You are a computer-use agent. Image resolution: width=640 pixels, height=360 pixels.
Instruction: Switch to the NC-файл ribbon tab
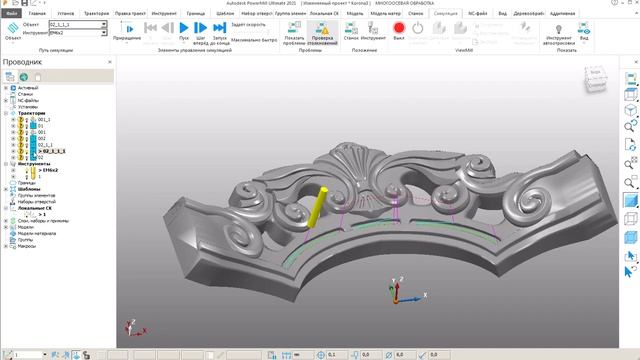click(x=478, y=13)
